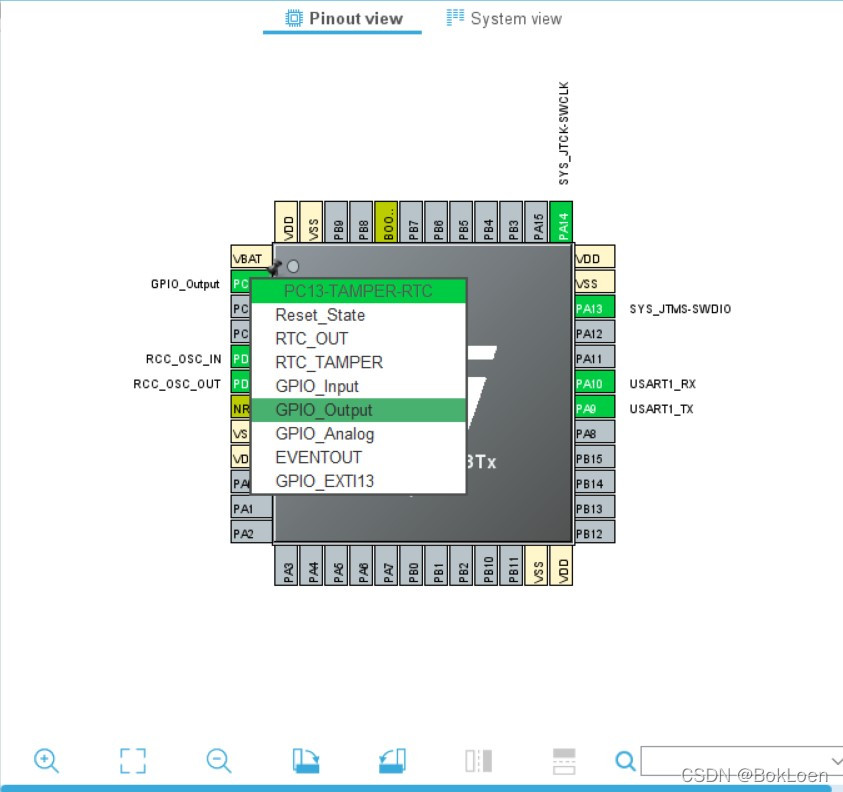843x792 pixels.
Task: Click the PA3 pin on bottom
Action: pyautogui.click(x=287, y=566)
